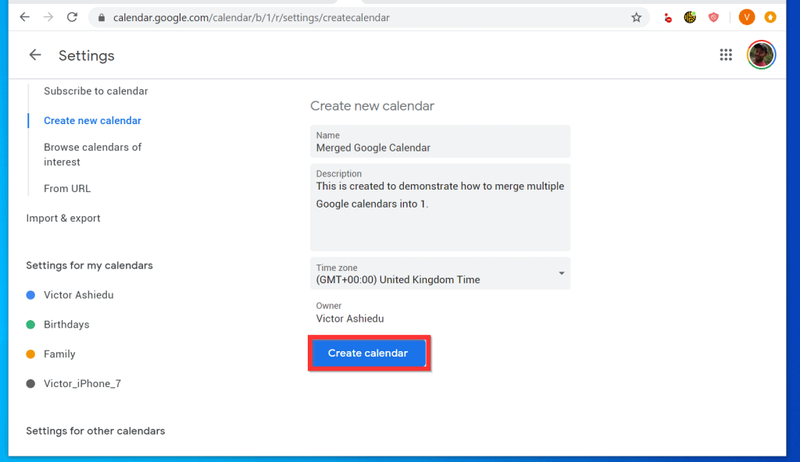The height and width of the screenshot is (462, 800).
Task: Click the Settings page title
Action: tap(86, 56)
